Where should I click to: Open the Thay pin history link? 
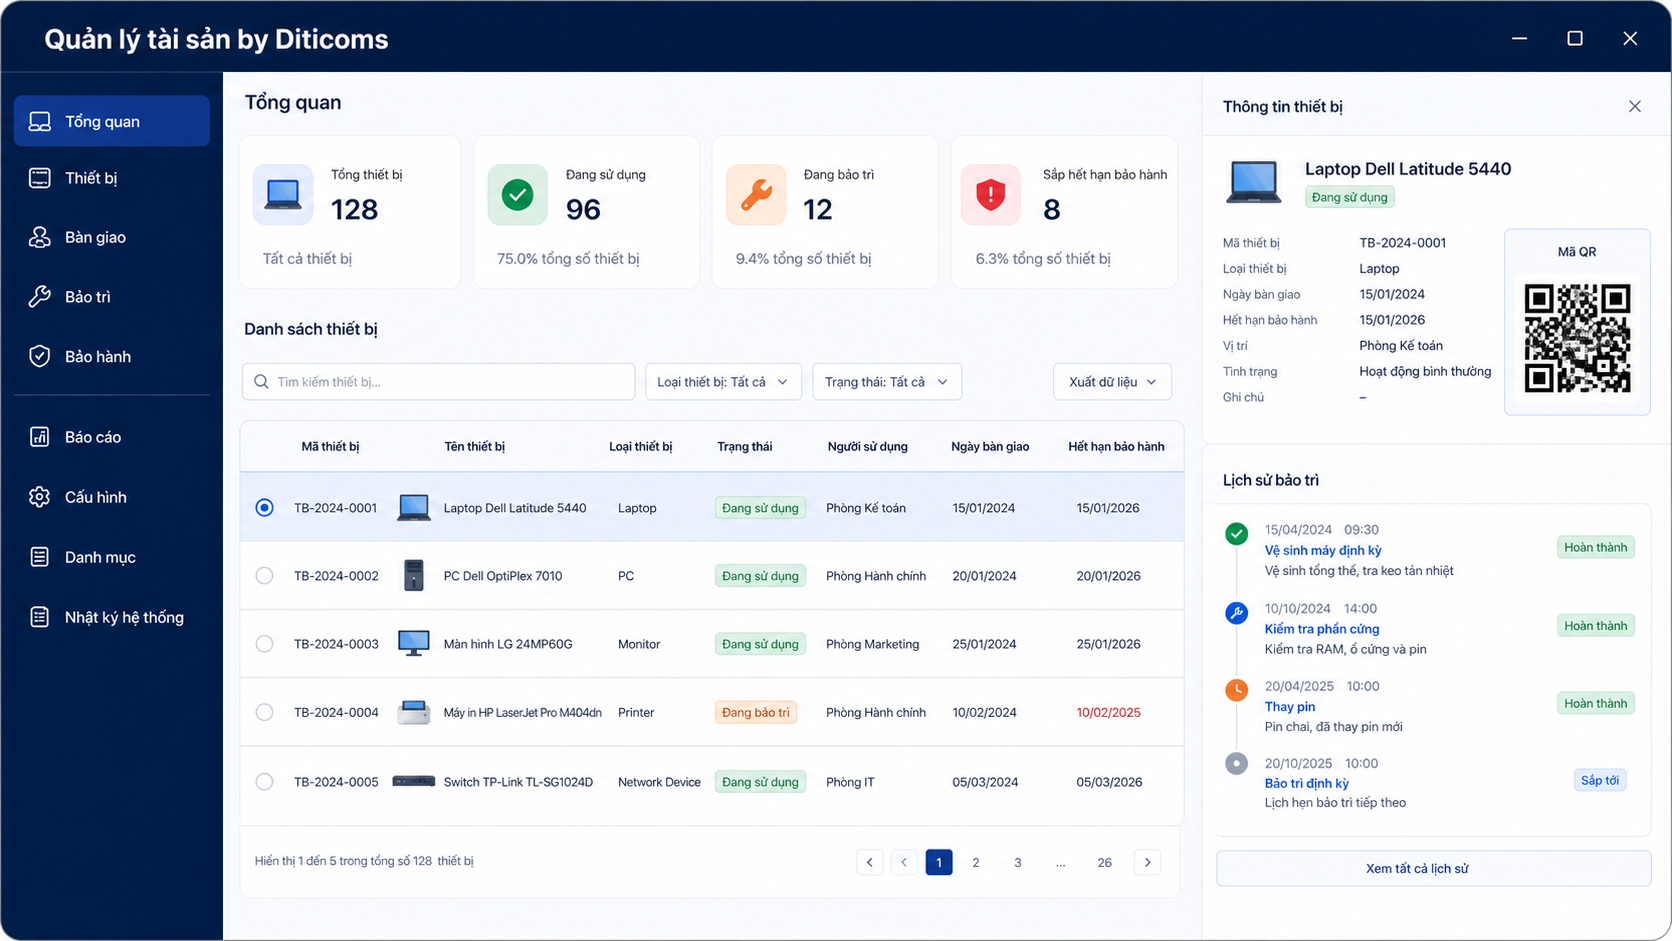click(x=1290, y=707)
